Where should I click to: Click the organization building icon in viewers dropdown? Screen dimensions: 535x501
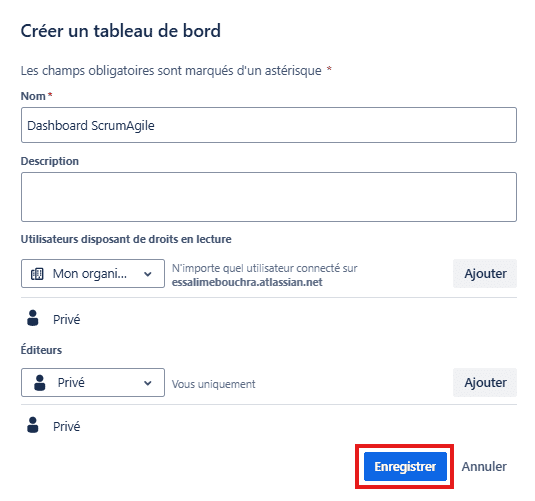37,274
